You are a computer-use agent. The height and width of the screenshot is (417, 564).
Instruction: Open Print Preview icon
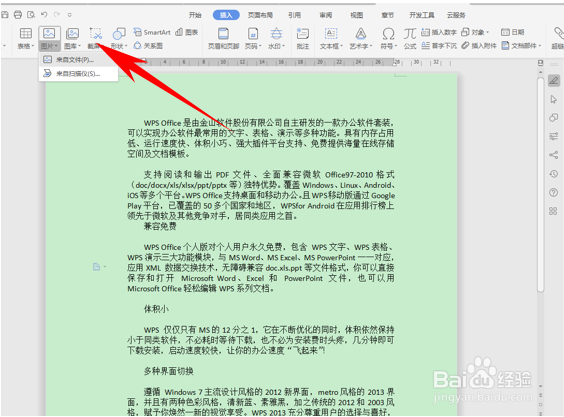click(31, 15)
